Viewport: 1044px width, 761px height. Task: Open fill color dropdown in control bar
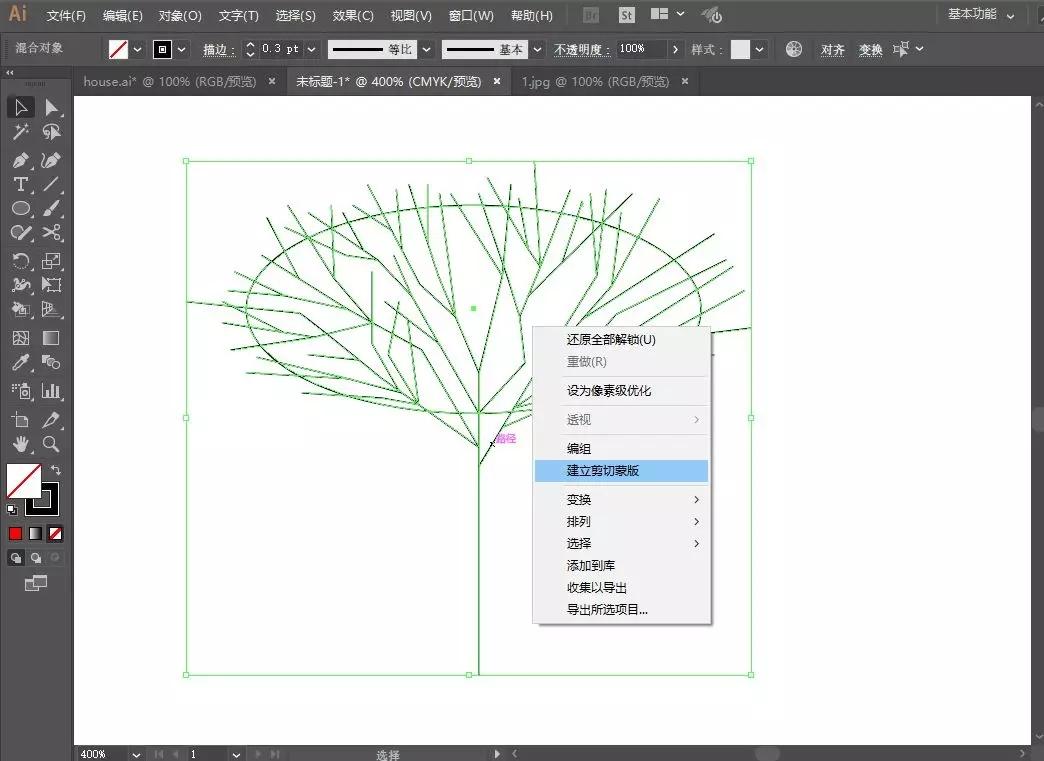[x=137, y=49]
